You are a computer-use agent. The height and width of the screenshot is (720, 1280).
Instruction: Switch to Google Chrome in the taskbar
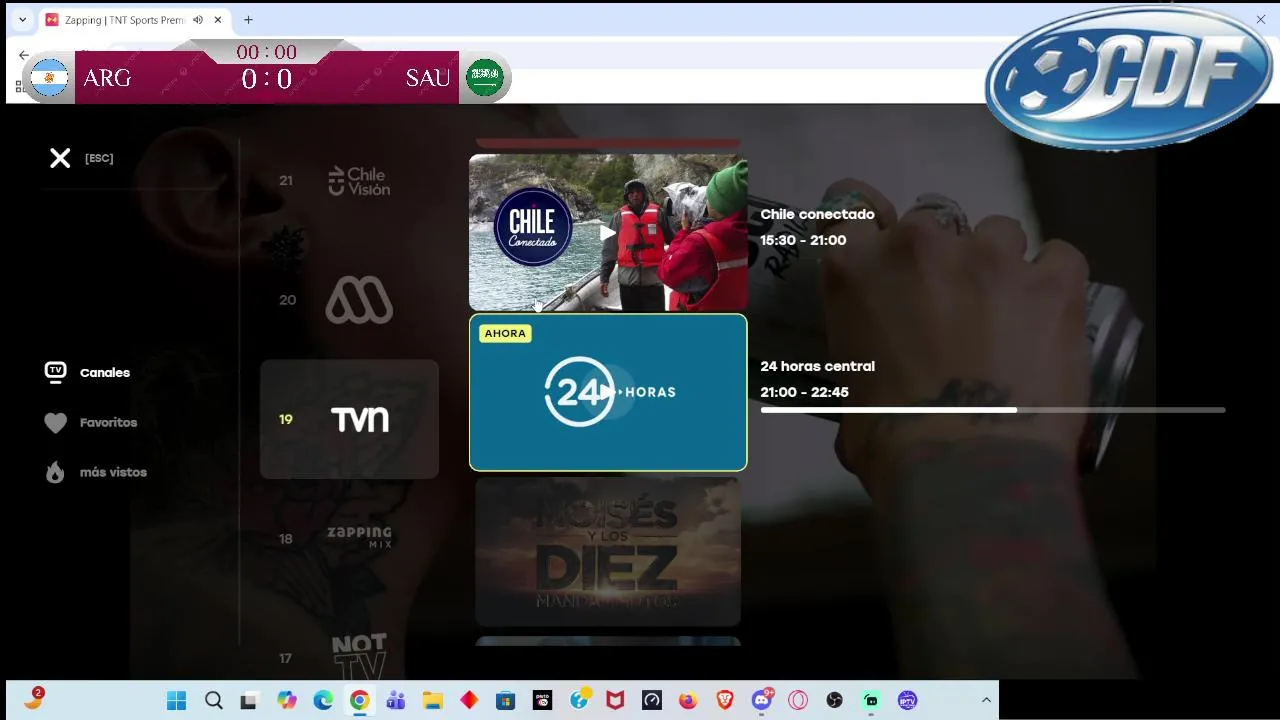pos(359,700)
